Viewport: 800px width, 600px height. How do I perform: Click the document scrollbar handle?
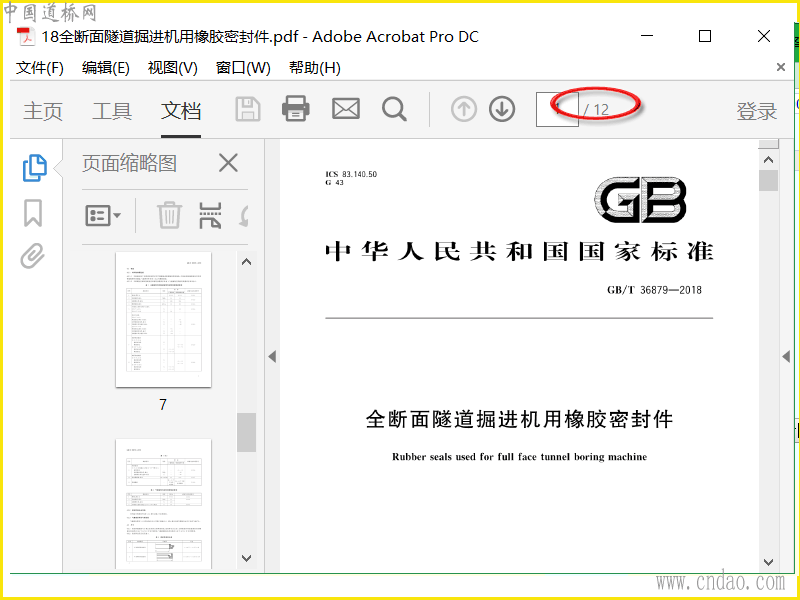(768, 181)
